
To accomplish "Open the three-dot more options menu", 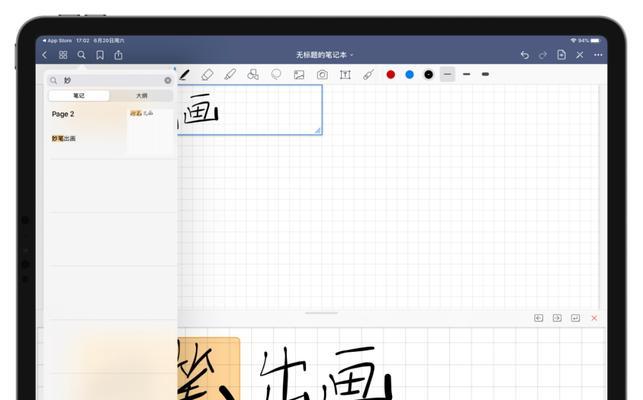I will (x=598, y=55).
